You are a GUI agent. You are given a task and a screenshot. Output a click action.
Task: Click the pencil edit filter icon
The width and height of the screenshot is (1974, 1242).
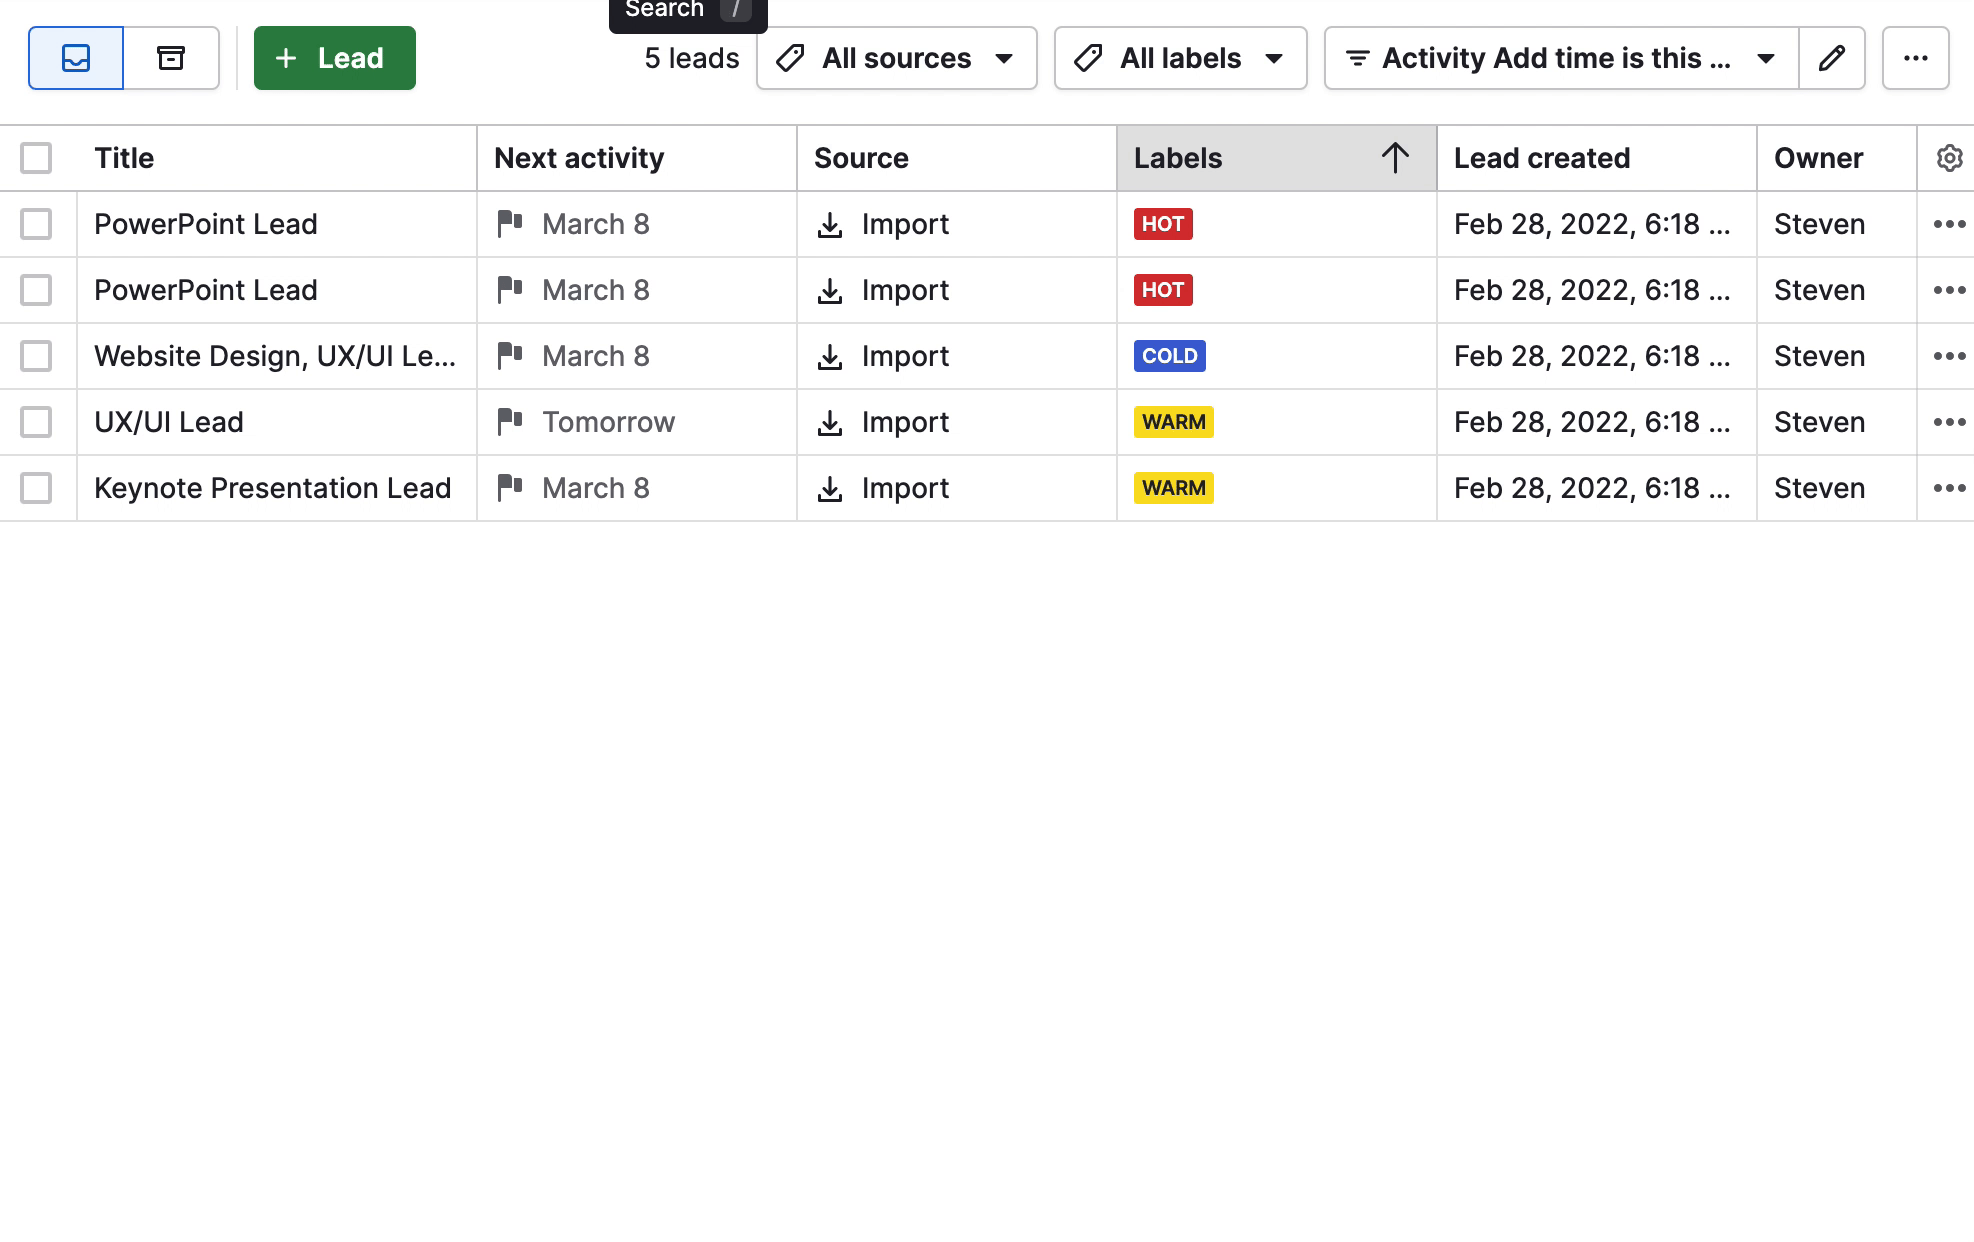click(x=1831, y=58)
